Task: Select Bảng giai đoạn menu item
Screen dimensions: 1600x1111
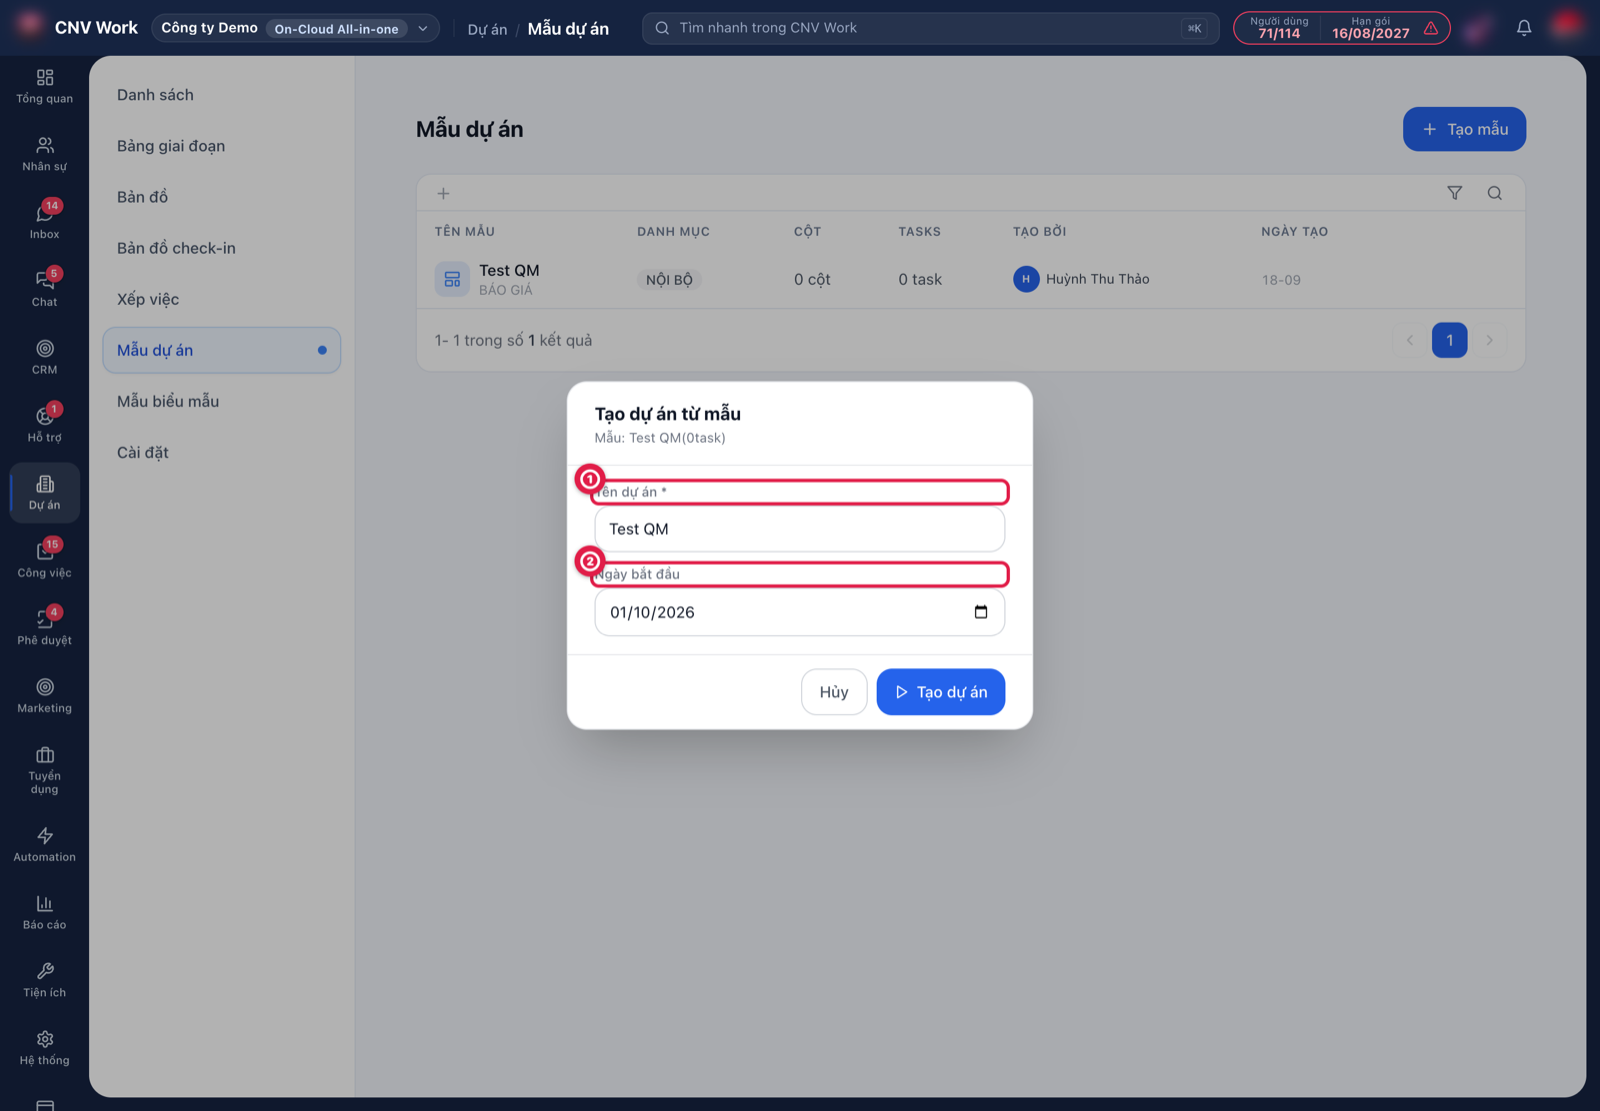Action: pos(221,146)
